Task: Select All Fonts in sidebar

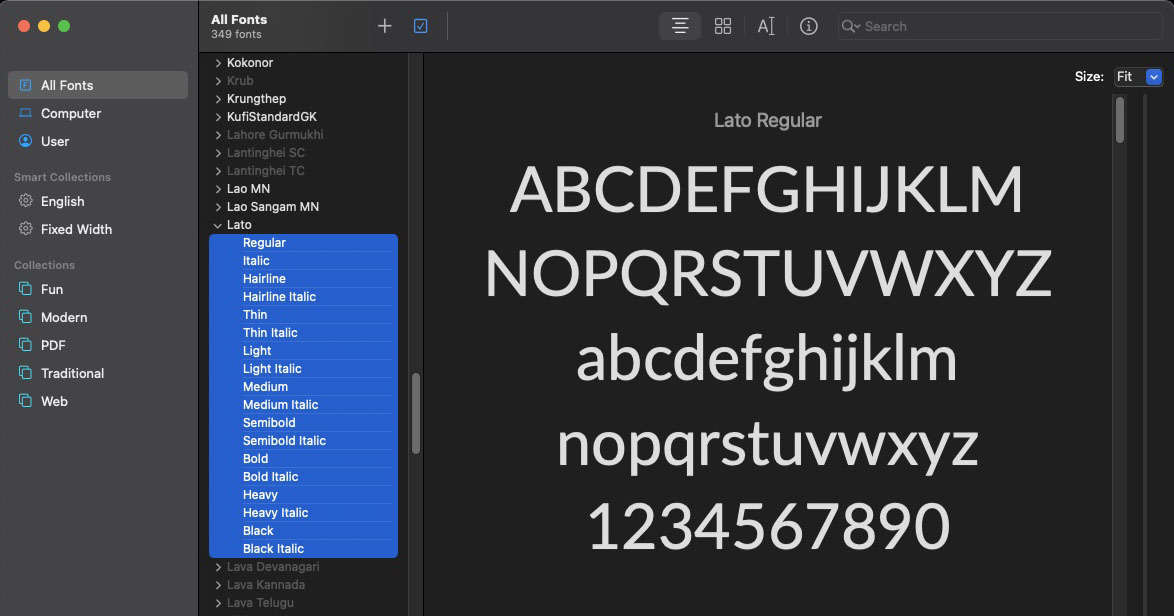Action: [98, 85]
